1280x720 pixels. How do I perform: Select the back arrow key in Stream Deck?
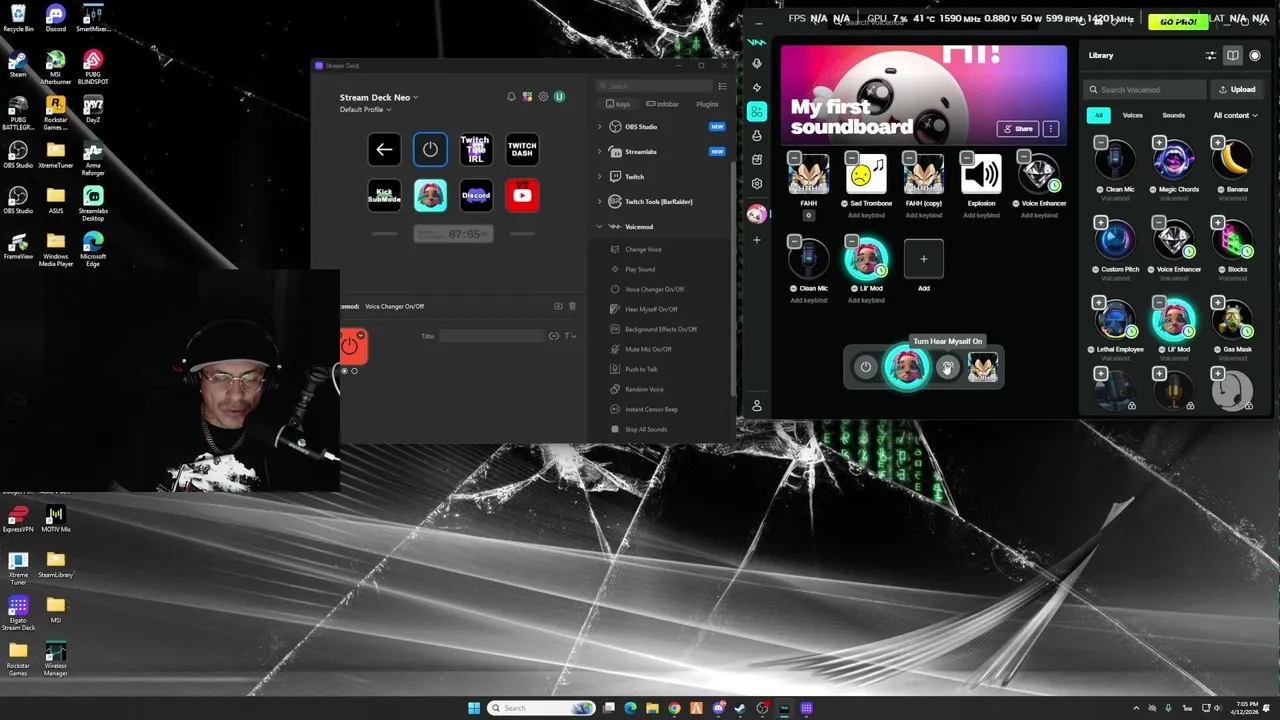[x=384, y=150]
